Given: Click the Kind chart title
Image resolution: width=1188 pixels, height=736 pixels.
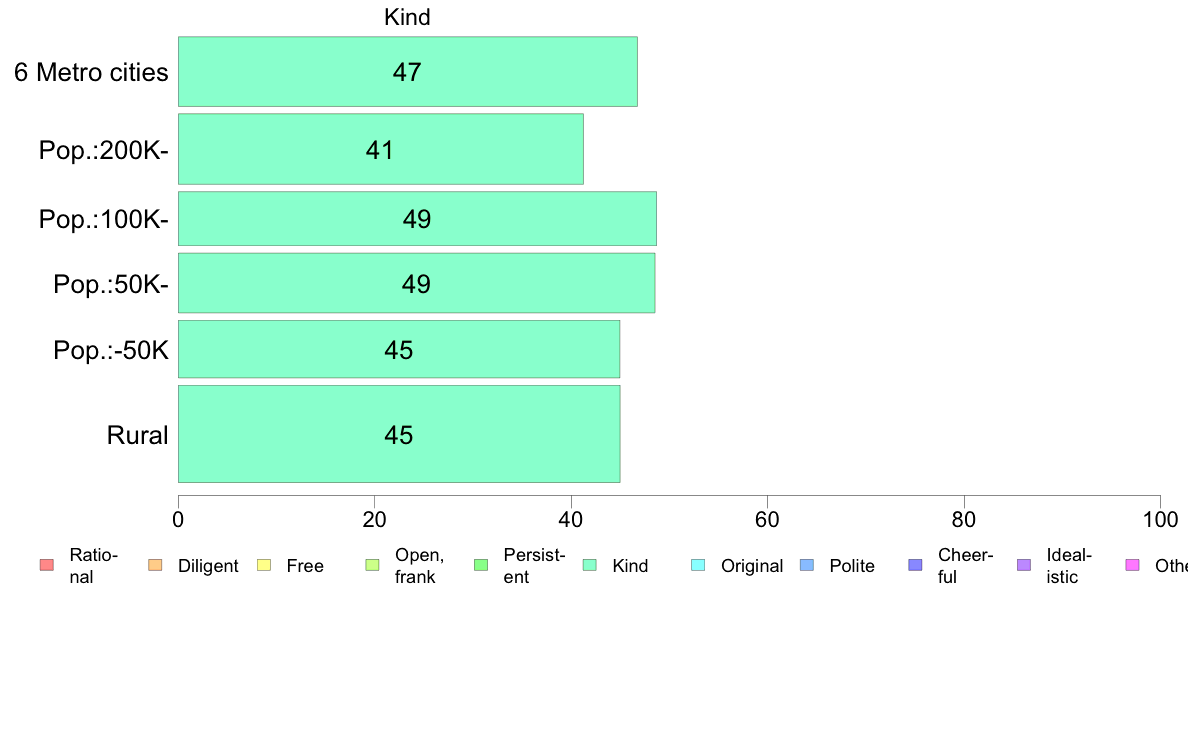Looking at the screenshot, I should [407, 17].
